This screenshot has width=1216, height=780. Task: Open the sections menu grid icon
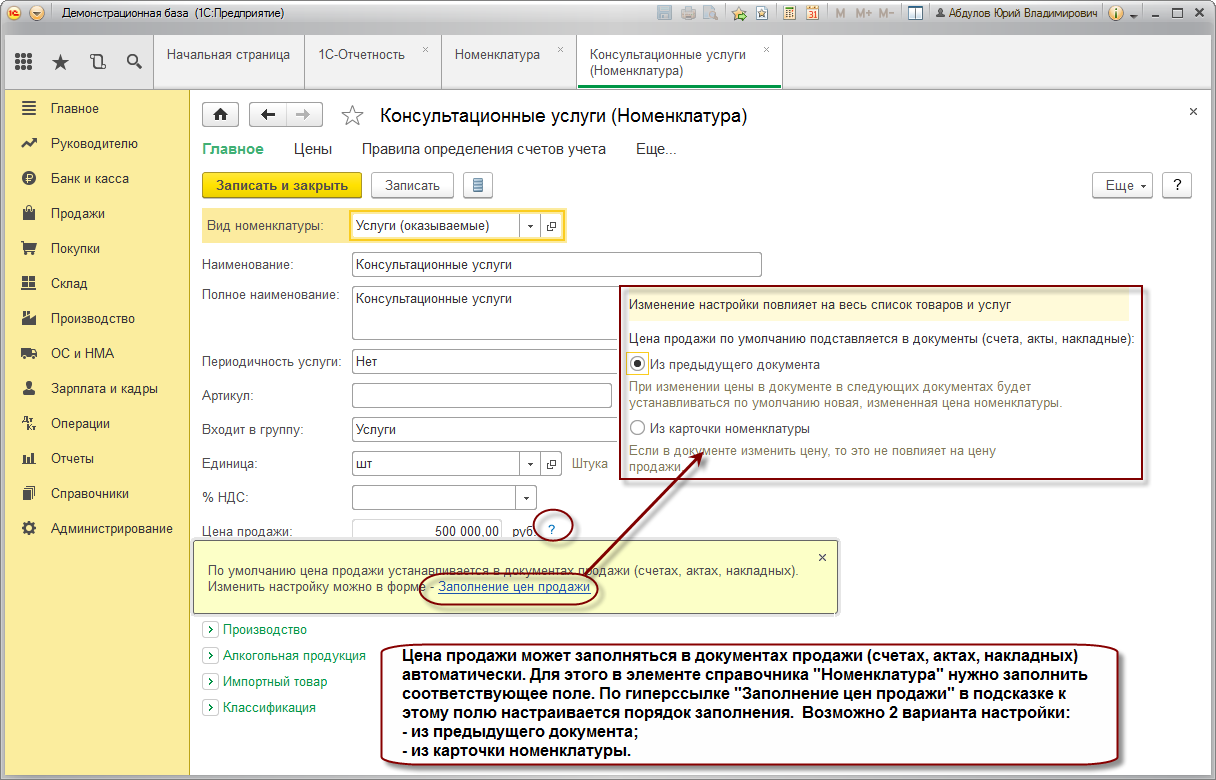(x=23, y=62)
